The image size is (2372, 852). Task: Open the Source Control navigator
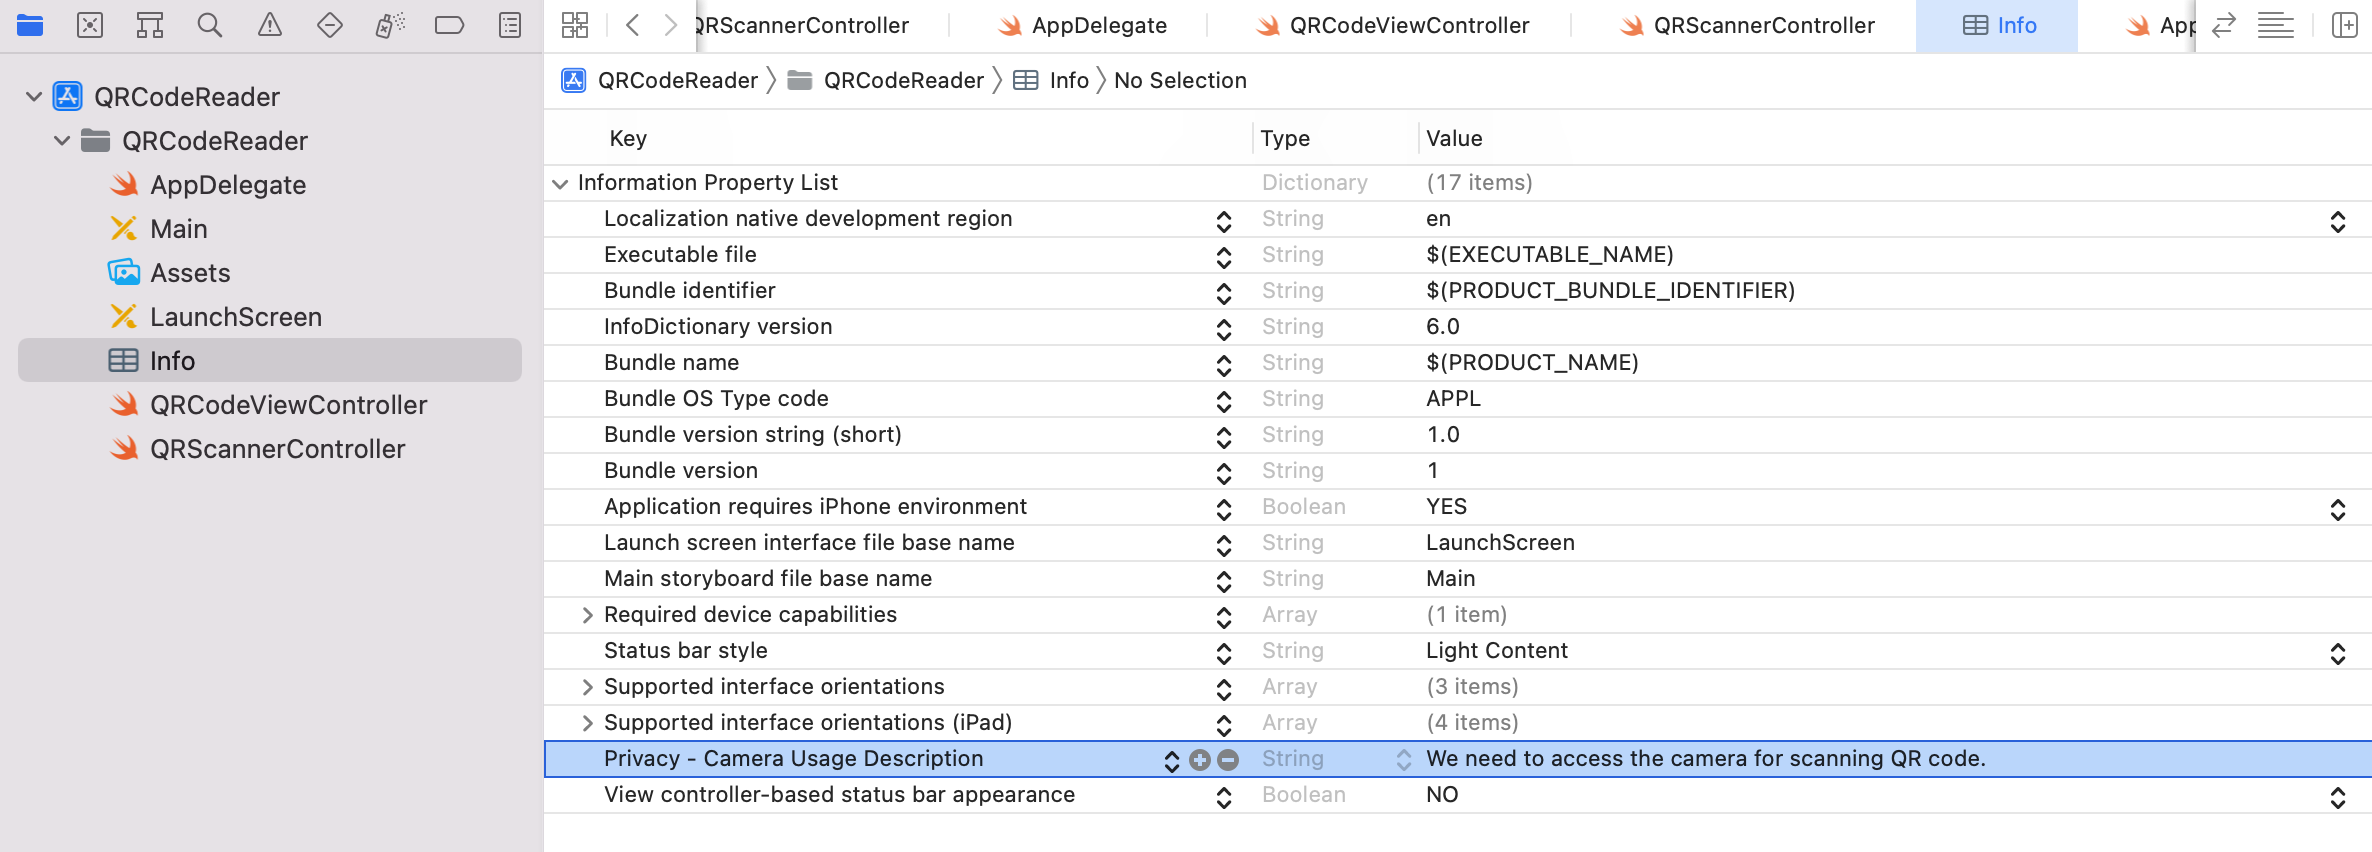pyautogui.click(x=90, y=25)
